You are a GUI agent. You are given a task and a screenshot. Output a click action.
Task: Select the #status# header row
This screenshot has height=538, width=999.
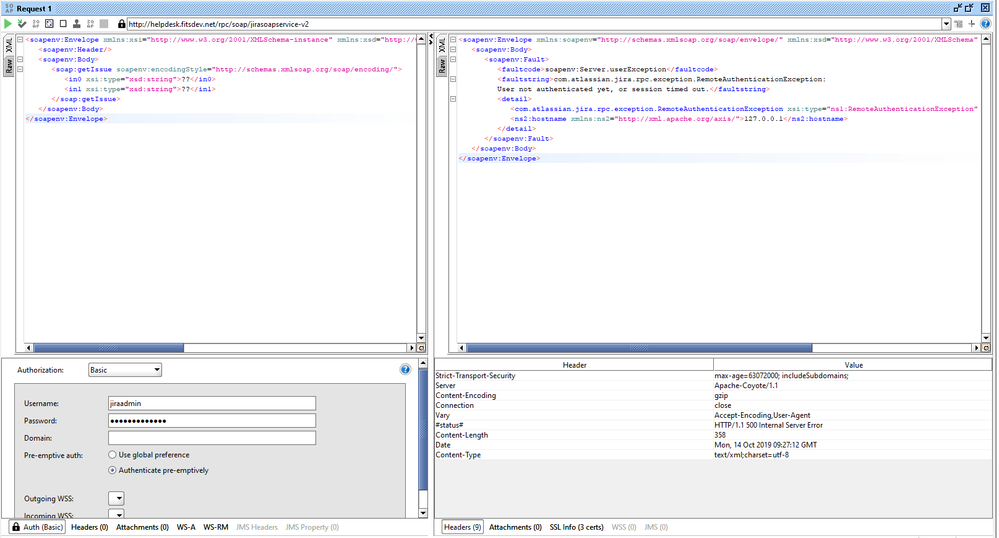713,425
